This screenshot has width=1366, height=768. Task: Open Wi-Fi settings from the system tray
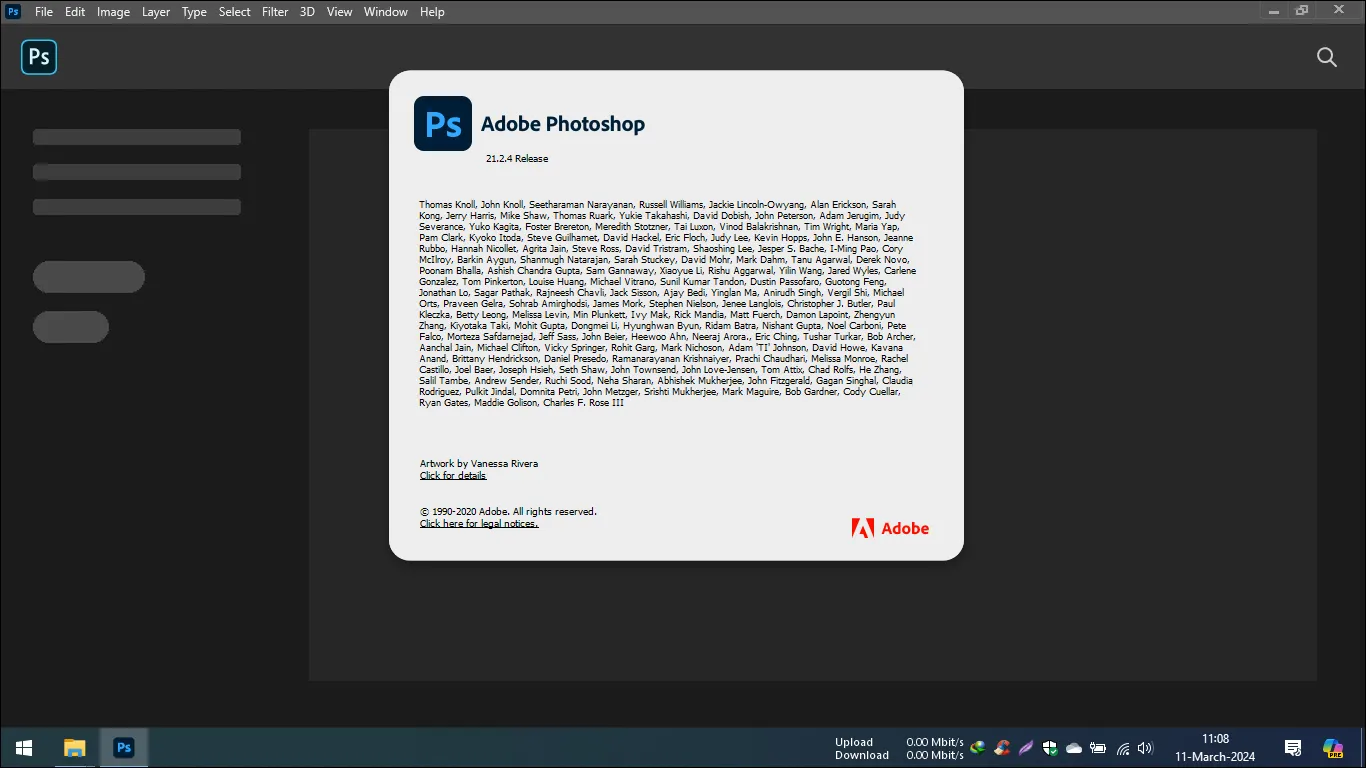[x=1122, y=747]
